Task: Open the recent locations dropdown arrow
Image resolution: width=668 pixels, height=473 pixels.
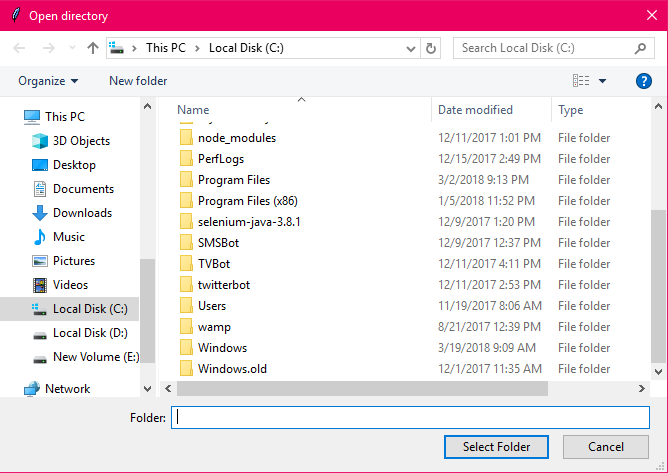Action: [72, 48]
